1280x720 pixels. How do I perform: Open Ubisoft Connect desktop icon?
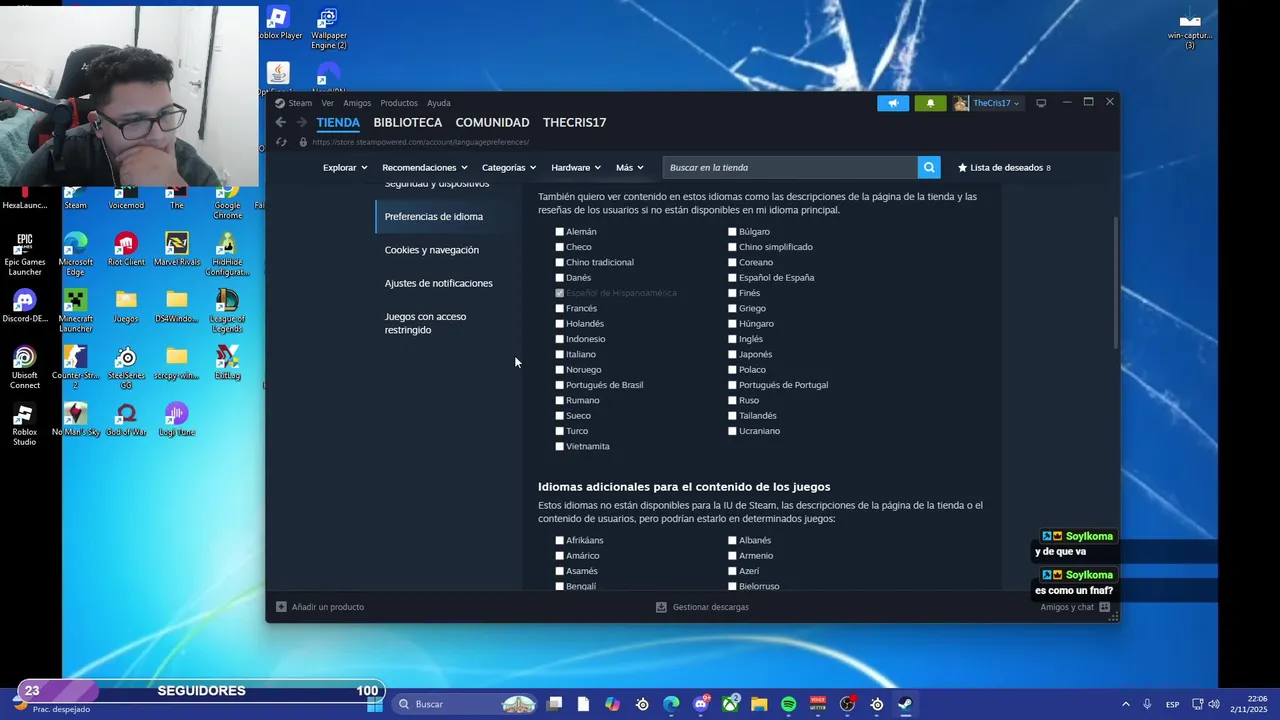[x=25, y=368]
